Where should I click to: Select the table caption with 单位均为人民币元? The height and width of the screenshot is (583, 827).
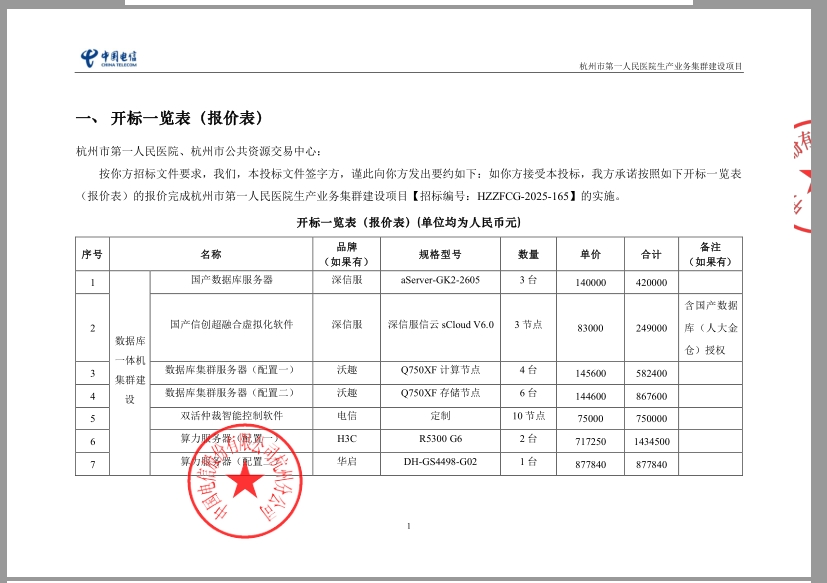(408, 222)
